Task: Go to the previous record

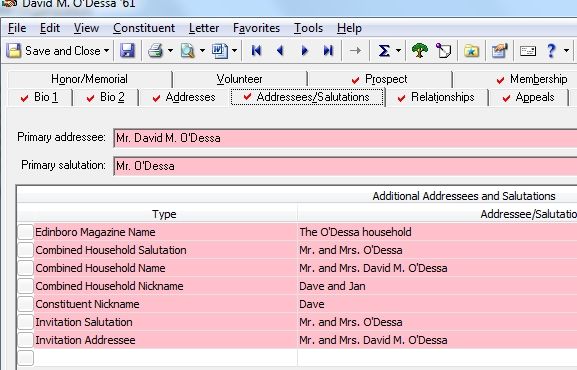Action: pyautogui.click(x=280, y=50)
